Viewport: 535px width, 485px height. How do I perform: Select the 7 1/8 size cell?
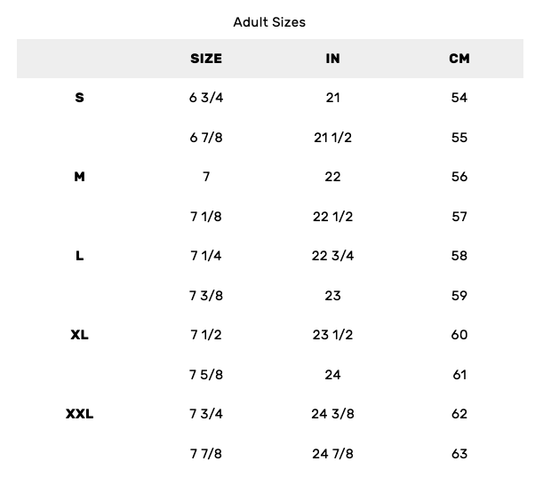(x=206, y=216)
